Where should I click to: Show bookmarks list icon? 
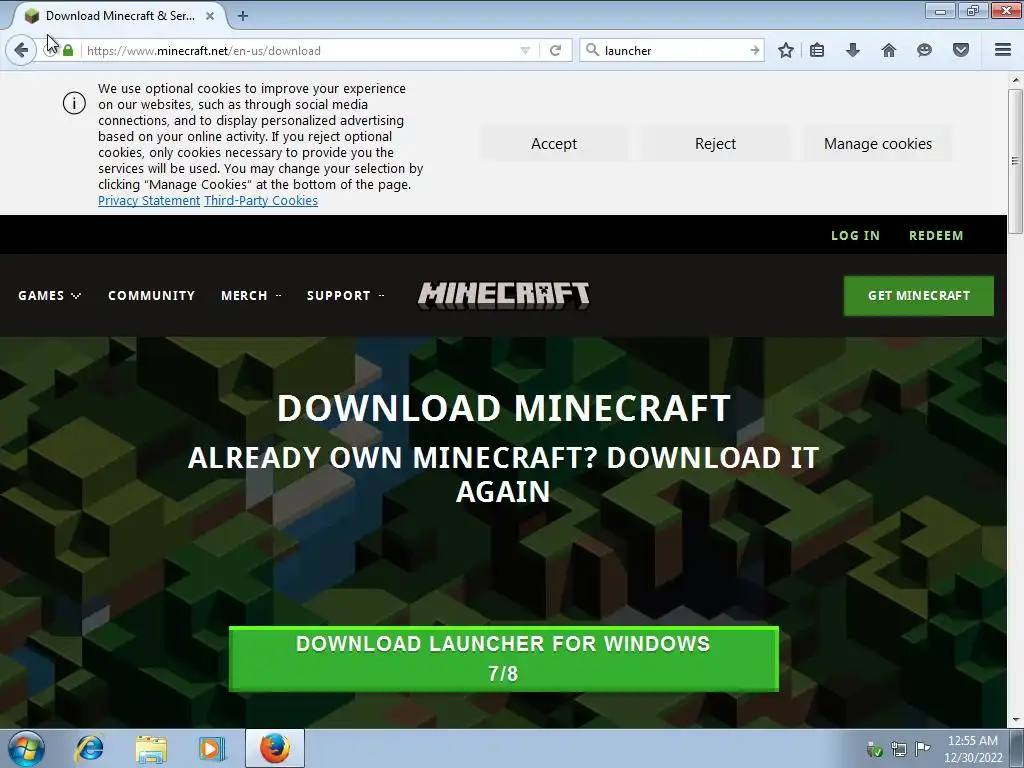(817, 50)
